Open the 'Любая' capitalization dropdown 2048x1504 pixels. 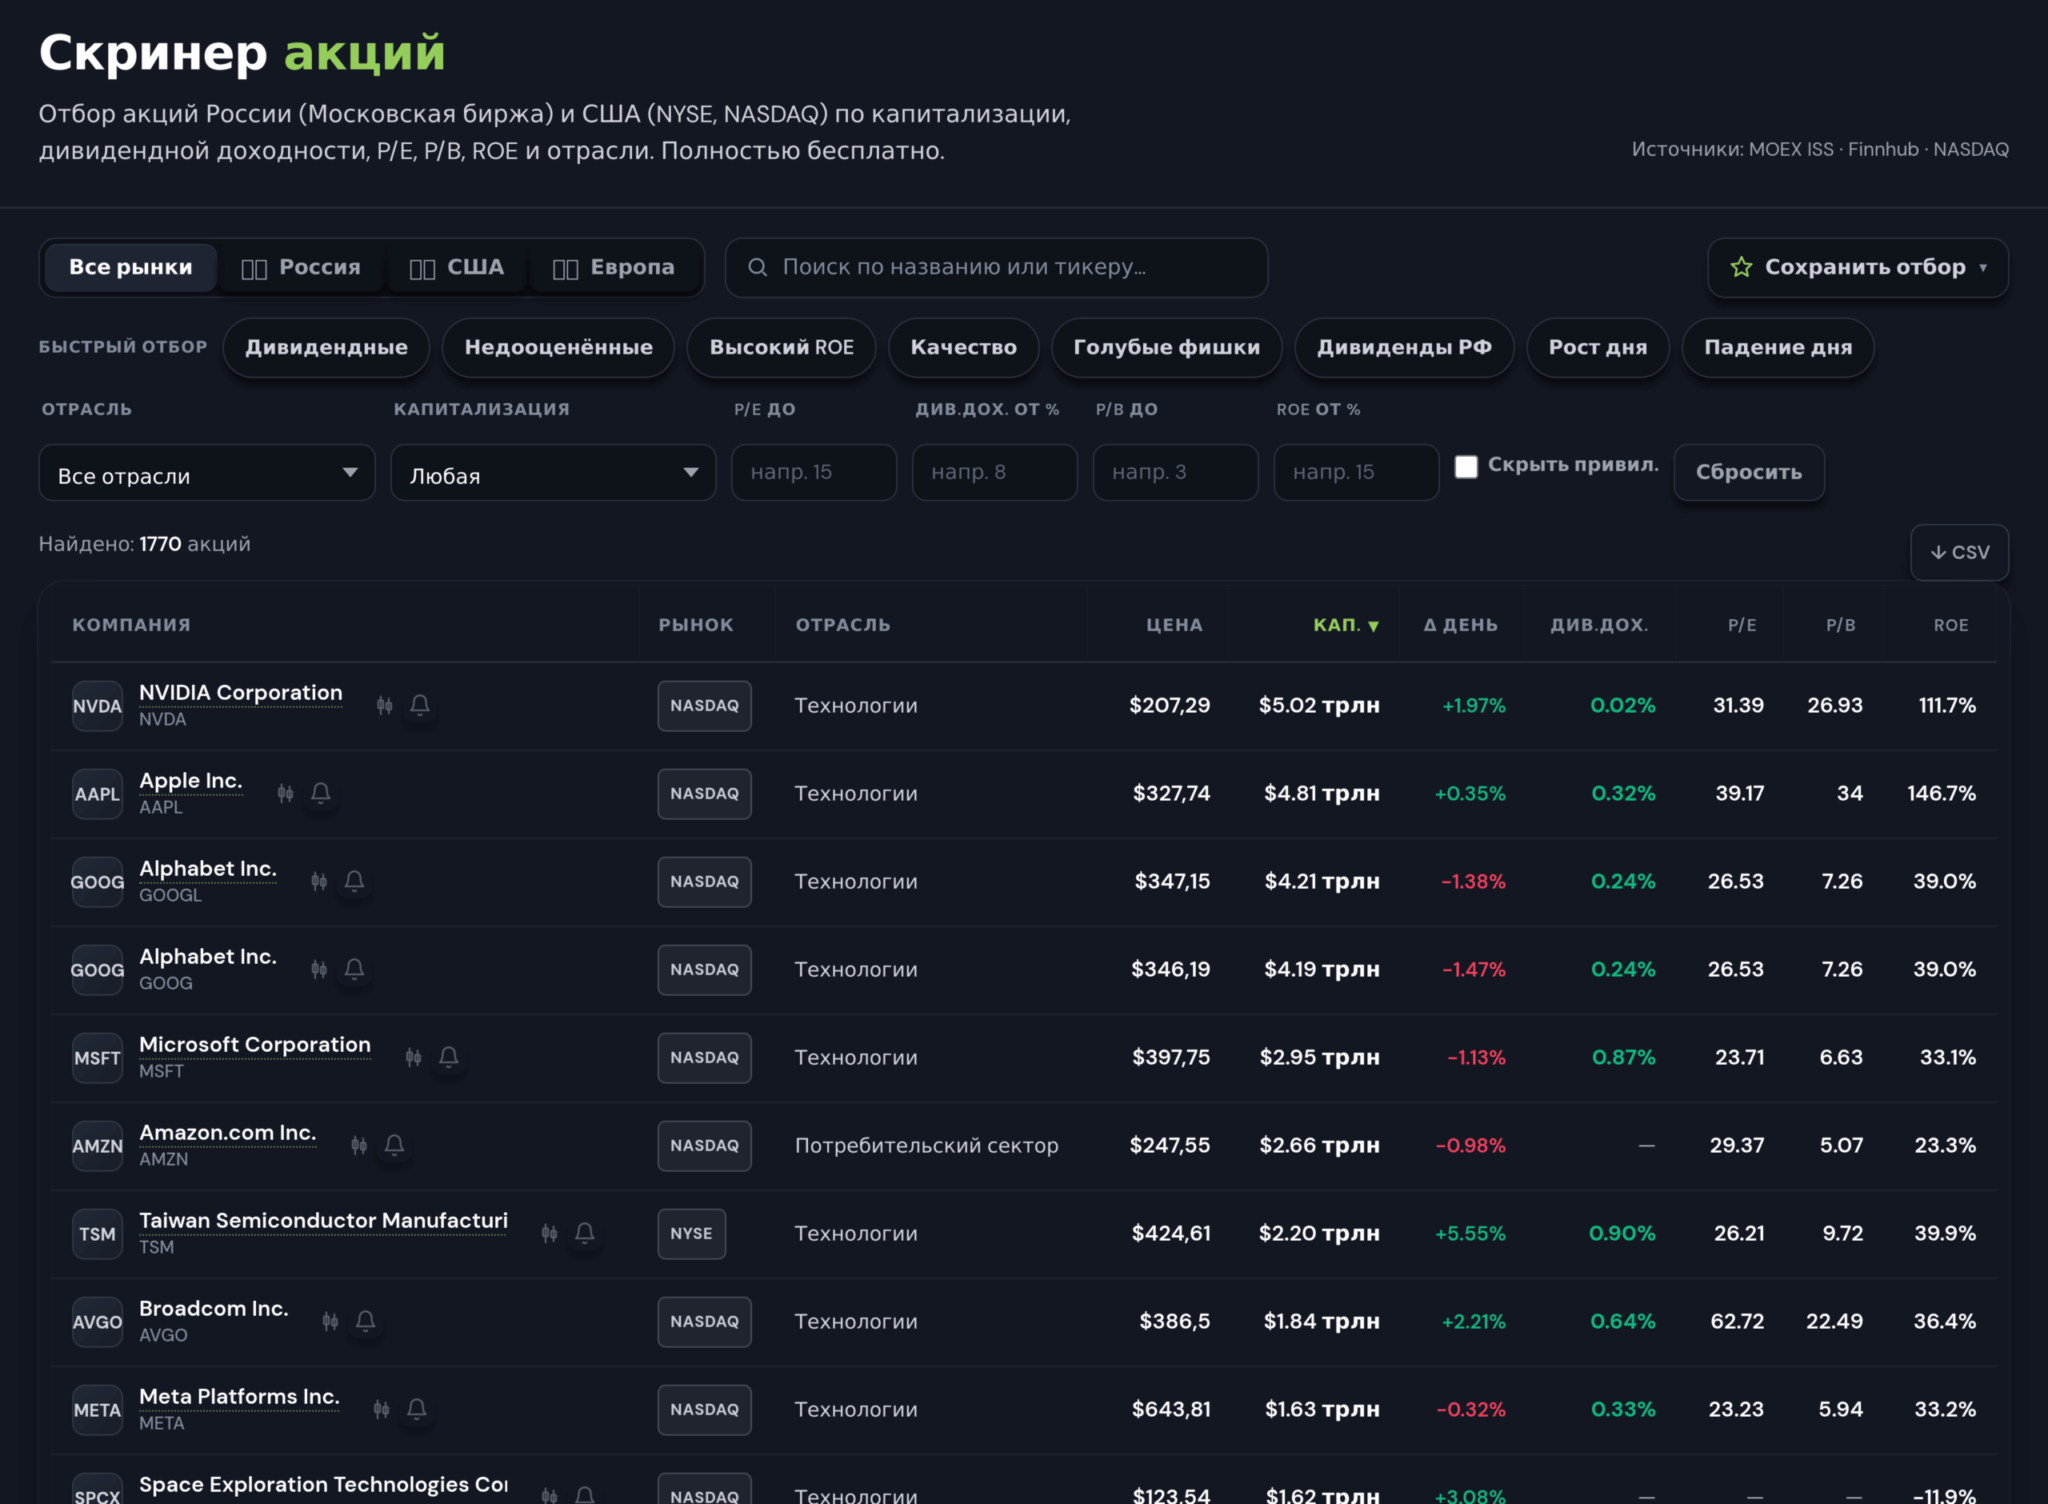[x=553, y=473]
